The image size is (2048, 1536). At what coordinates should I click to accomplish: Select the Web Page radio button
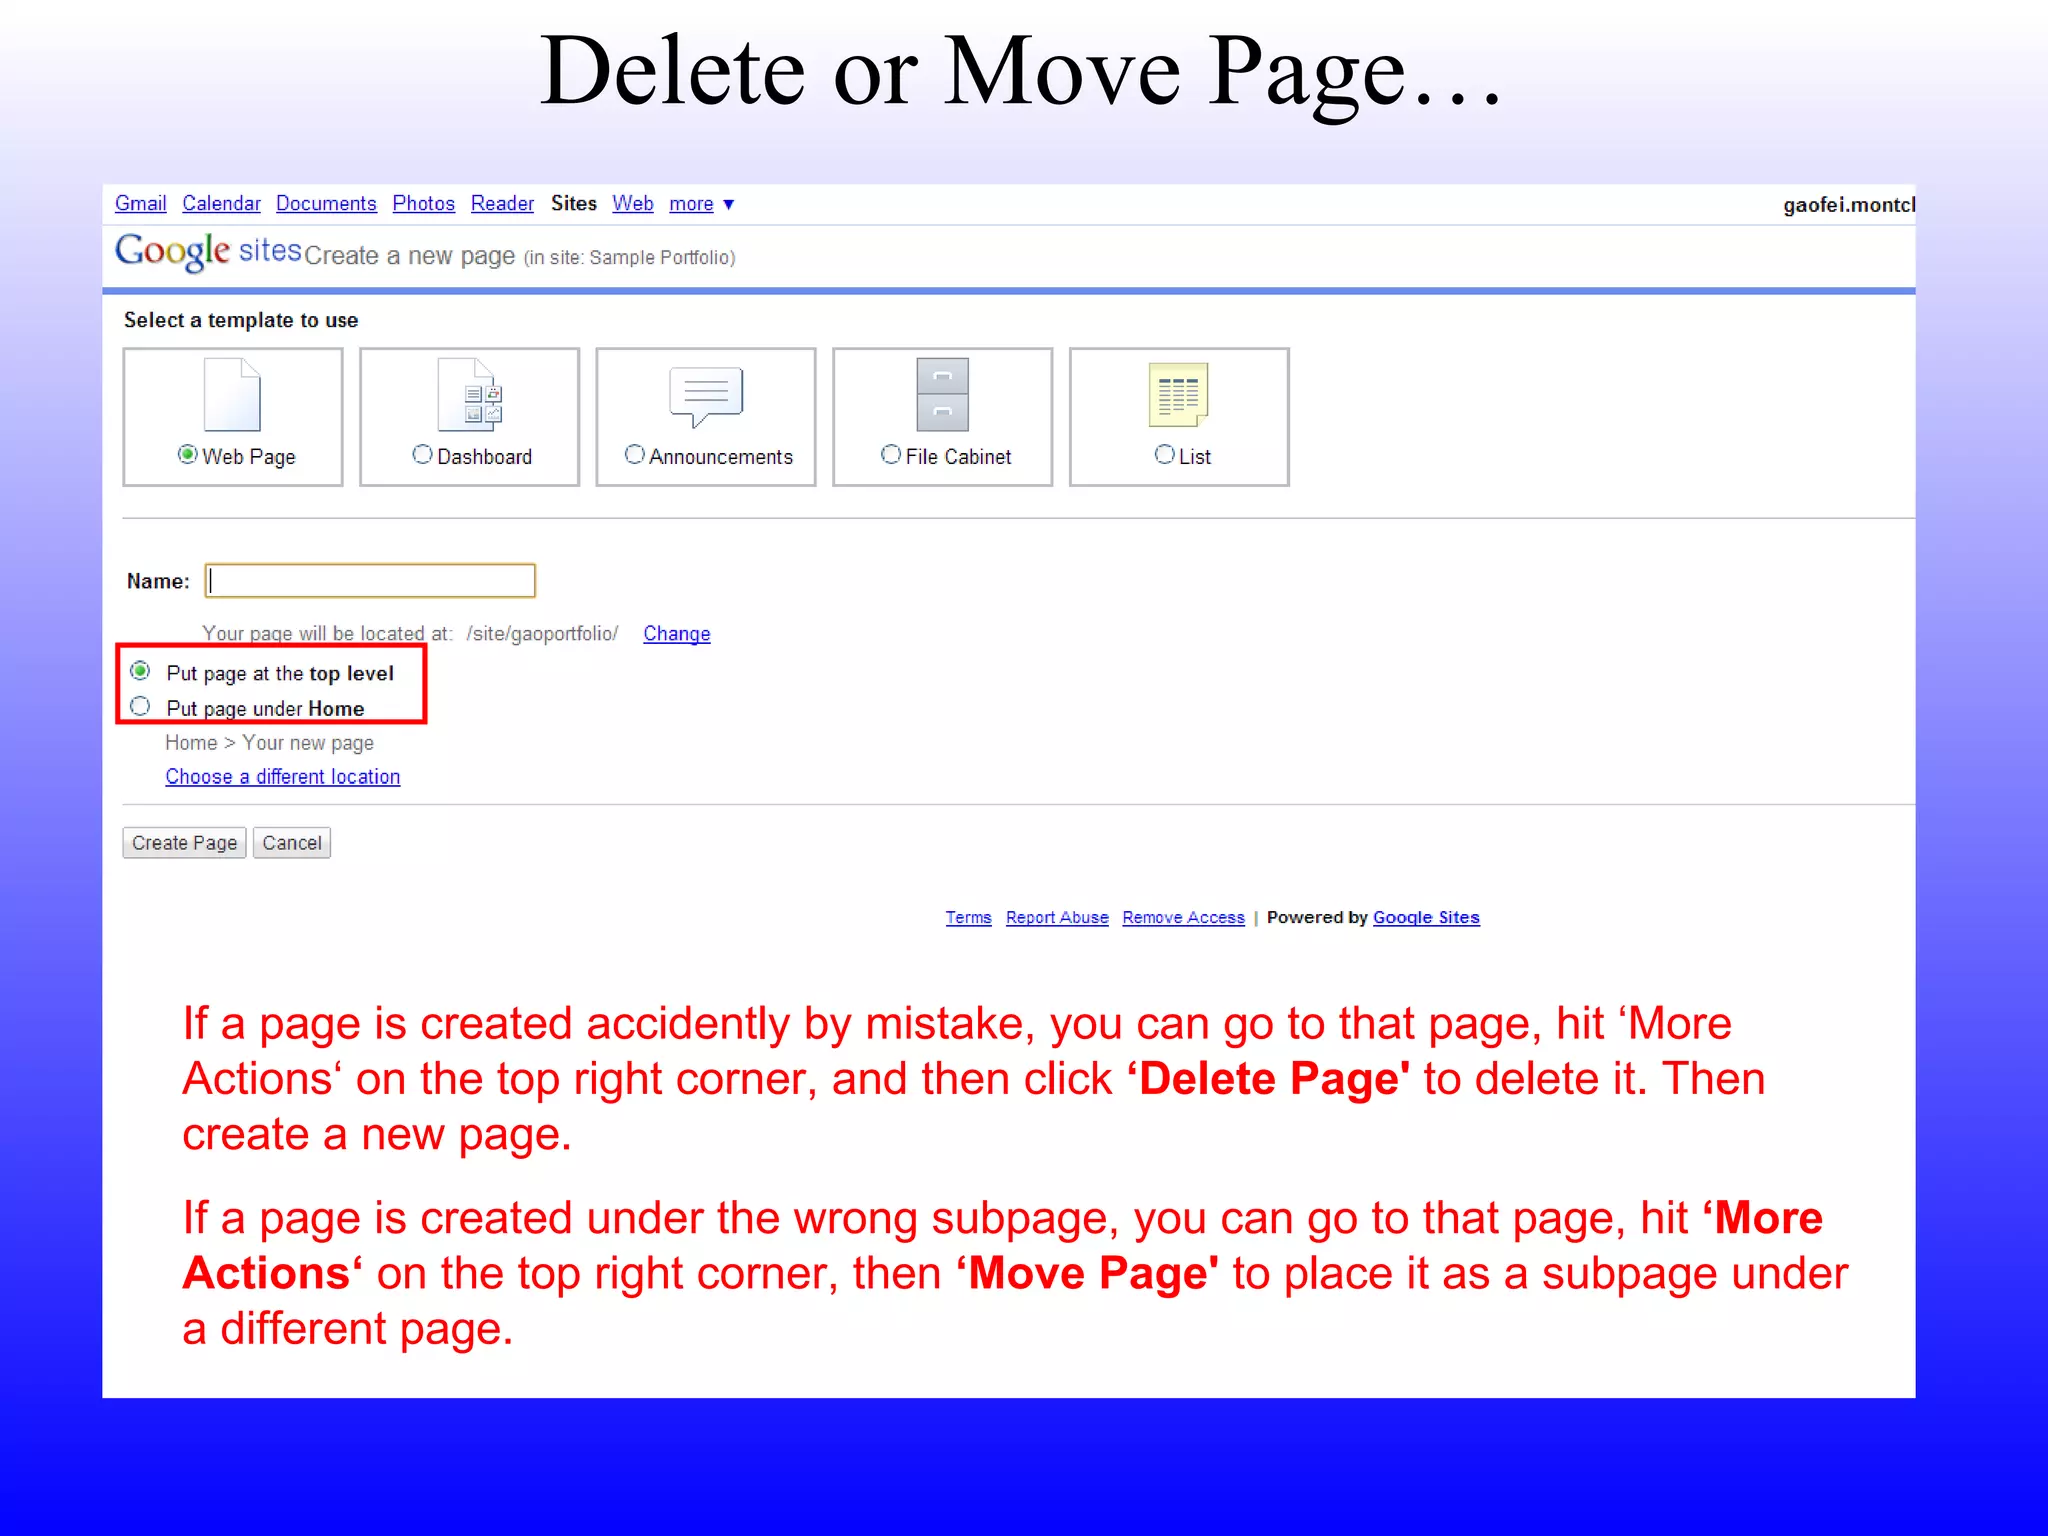(187, 455)
